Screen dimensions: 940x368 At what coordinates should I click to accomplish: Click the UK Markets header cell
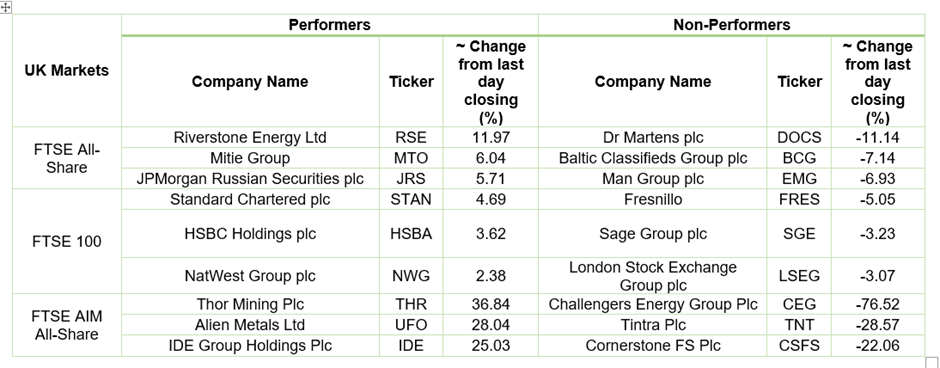(x=67, y=70)
